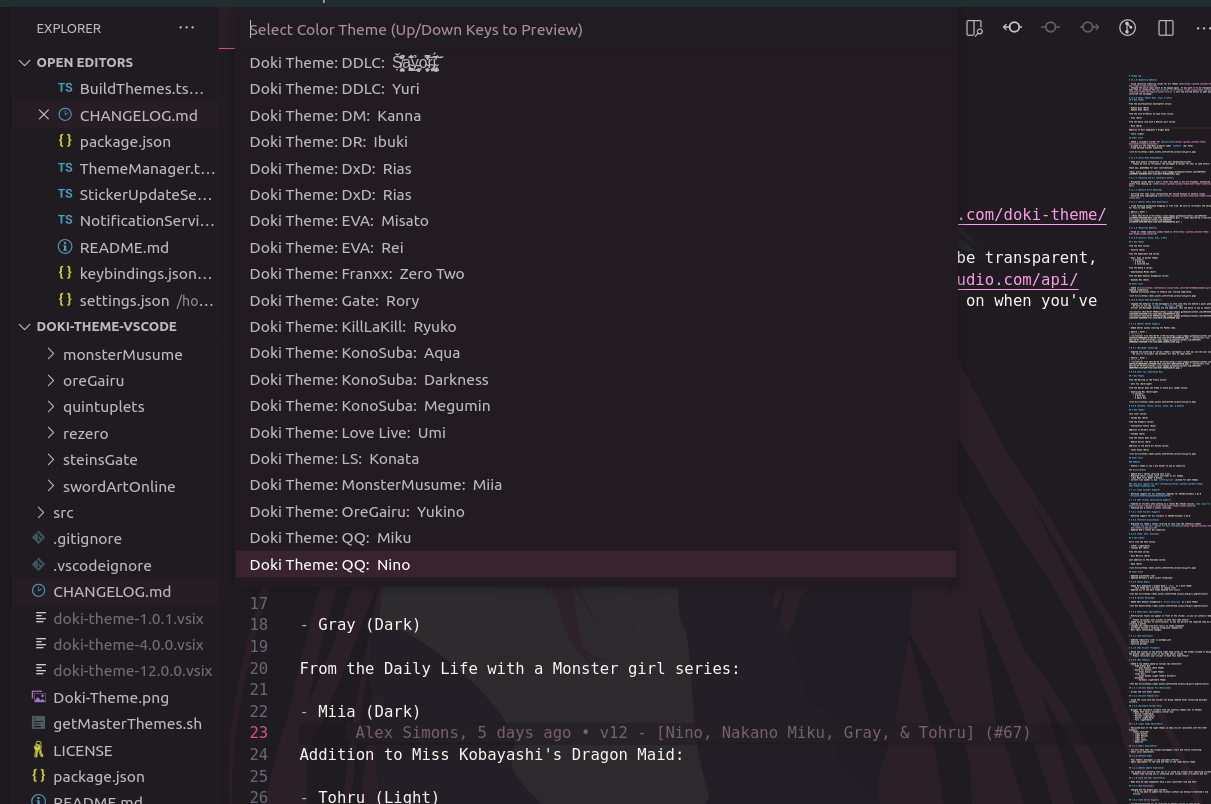The image size is (1211, 804).
Task: Open markdown preview to the side
Action: (974, 28)
